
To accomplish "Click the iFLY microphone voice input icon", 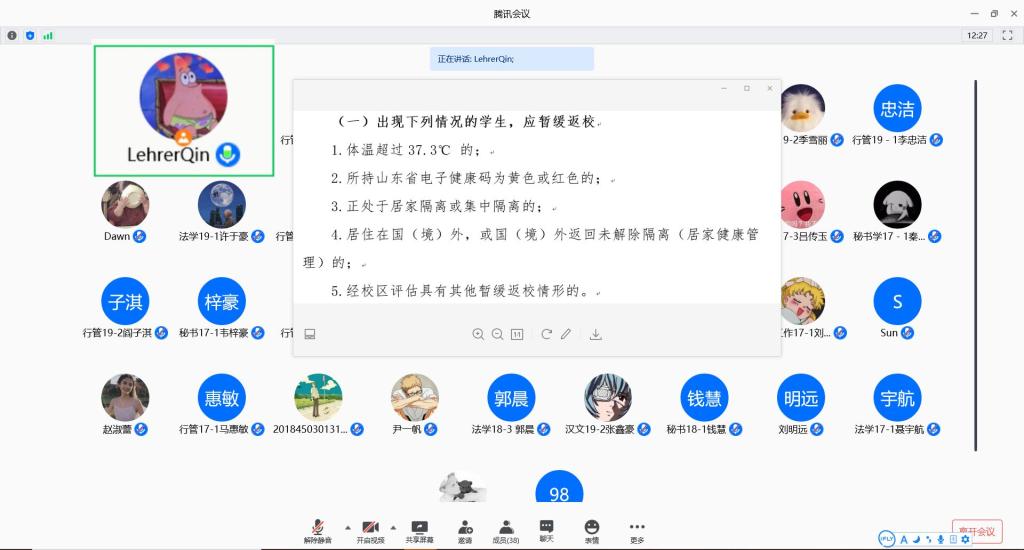I will [x=941, y=539].
